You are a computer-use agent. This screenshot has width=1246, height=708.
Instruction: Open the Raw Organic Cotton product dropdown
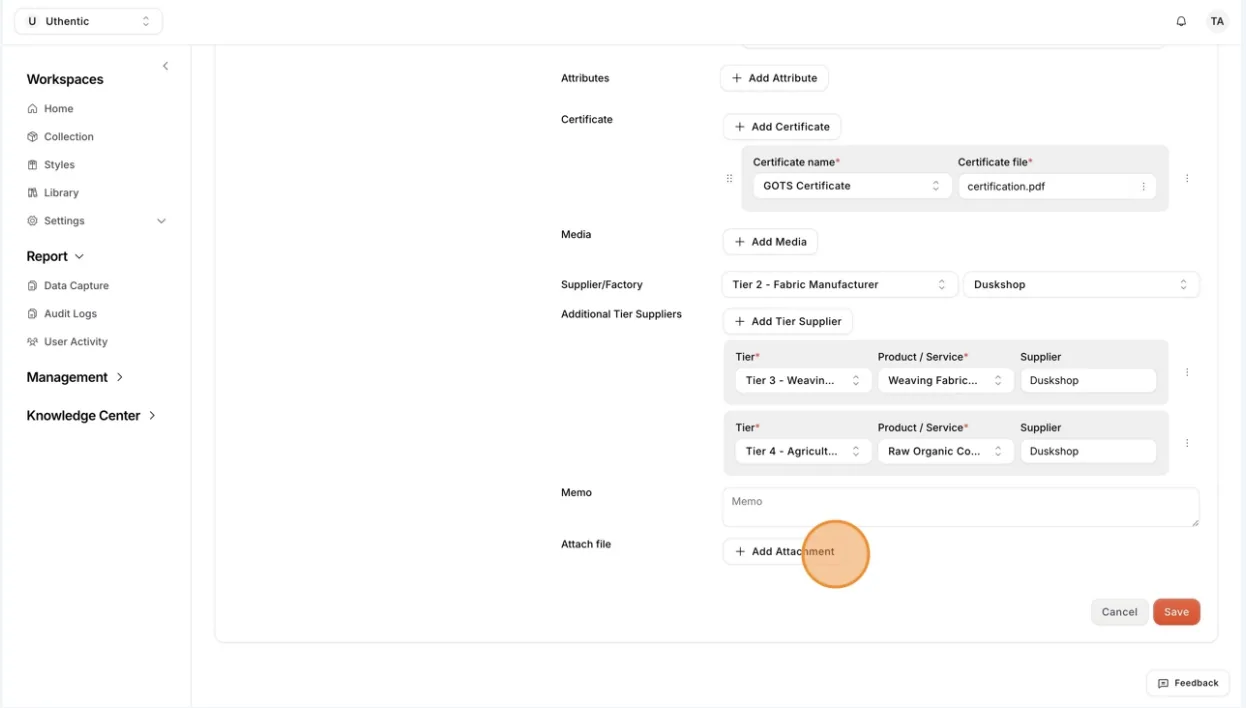[x=945, y=452]
